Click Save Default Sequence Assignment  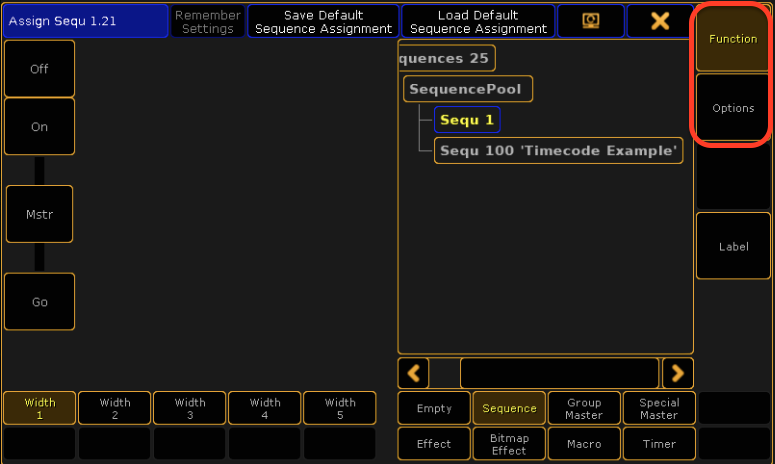pyautogui.click(x=324, y=21)
